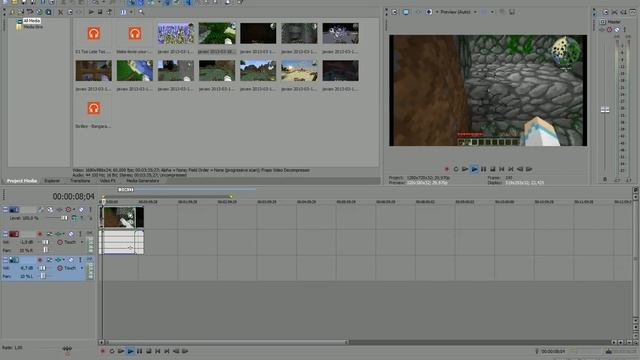Toggle Auto Preview in Project Media toolbar
Viewport: 640px width, 360px height.
(x=109, y=12)
